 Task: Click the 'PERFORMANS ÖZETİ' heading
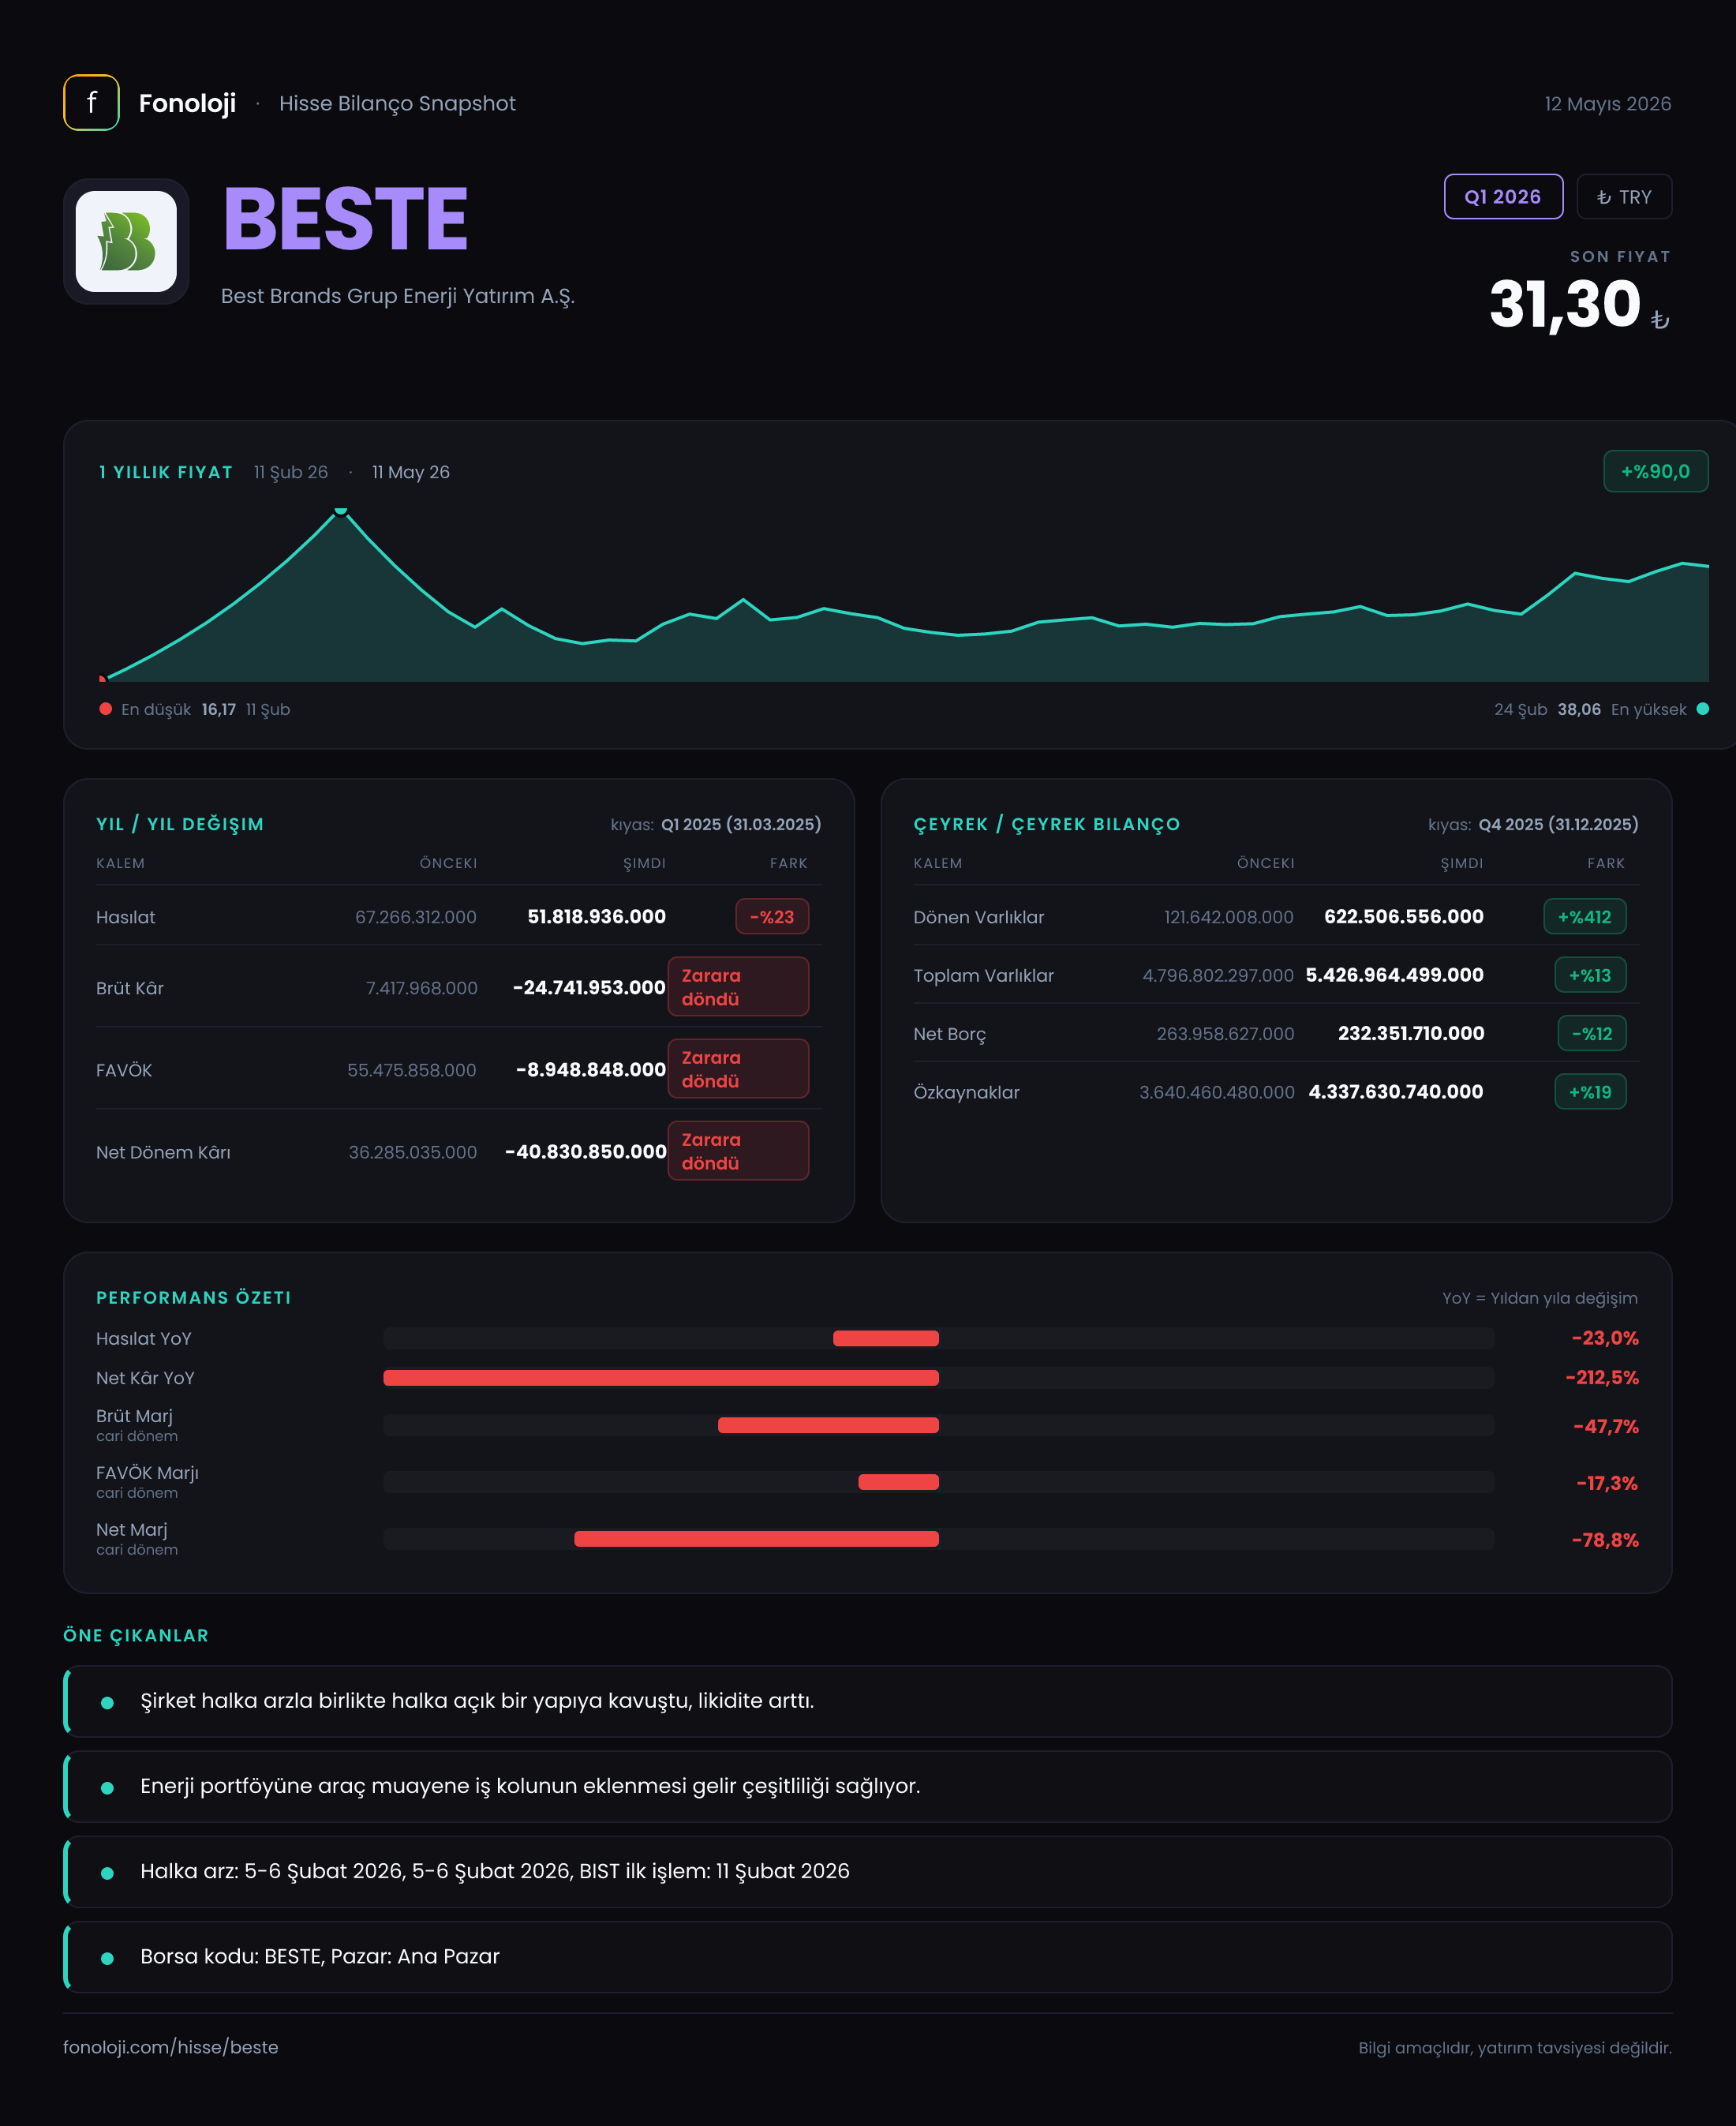(x=194, y=1298)
